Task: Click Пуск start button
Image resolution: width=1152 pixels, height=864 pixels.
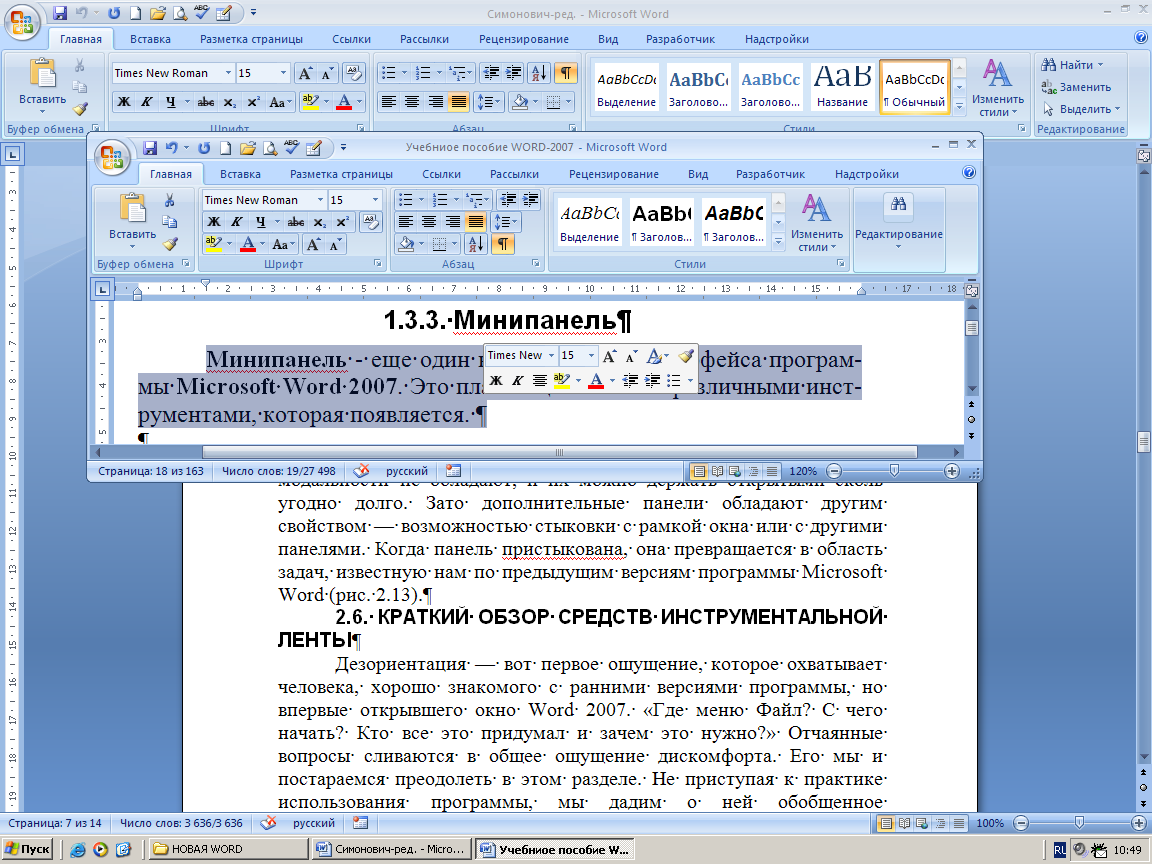Action: [x=28, y=849]
